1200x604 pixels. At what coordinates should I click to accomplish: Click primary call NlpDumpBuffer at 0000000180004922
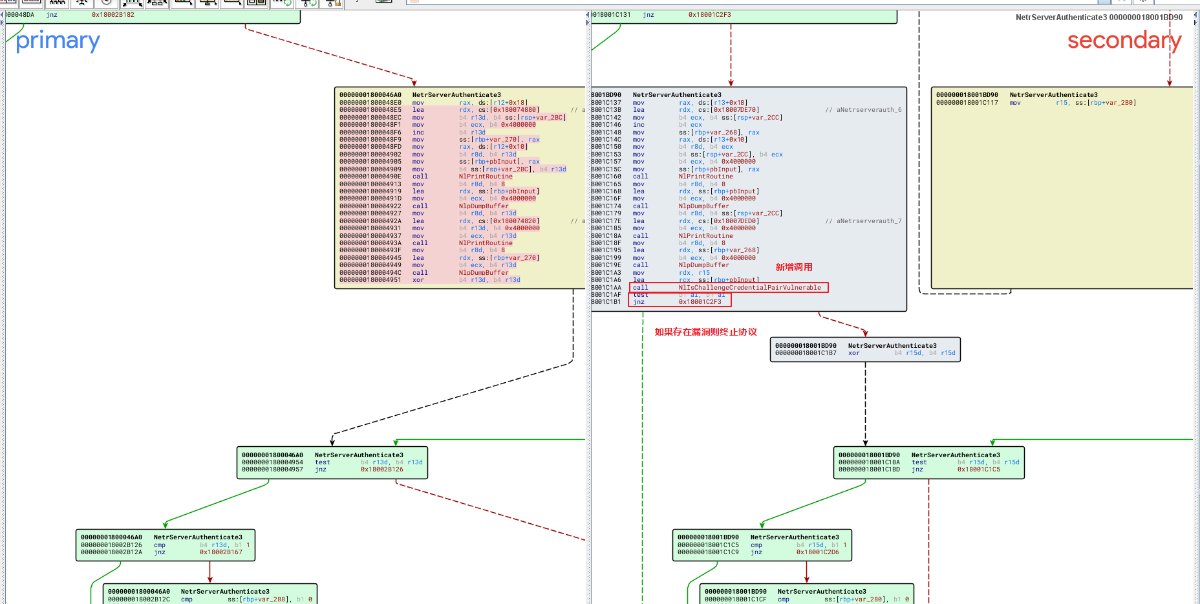(424, 207)
